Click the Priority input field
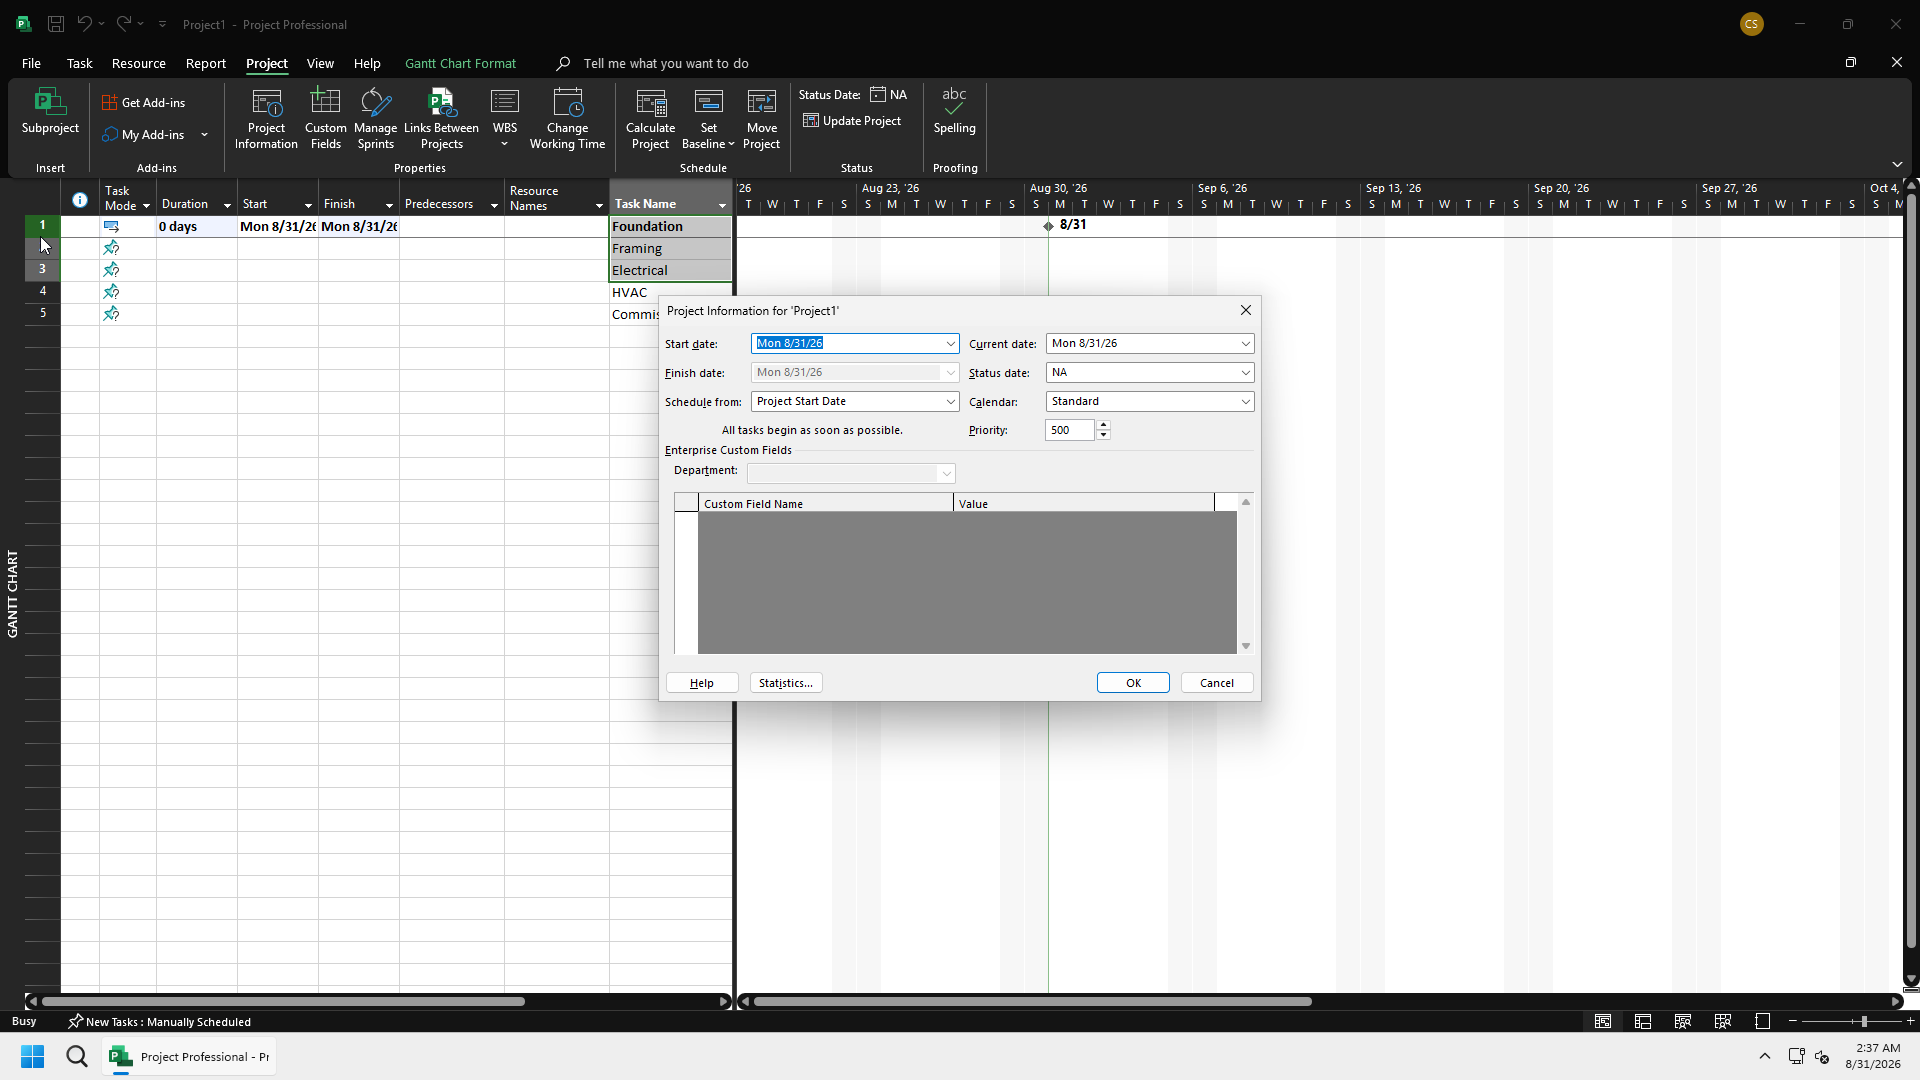The image size is (1920, 1080). [1070, 430]
